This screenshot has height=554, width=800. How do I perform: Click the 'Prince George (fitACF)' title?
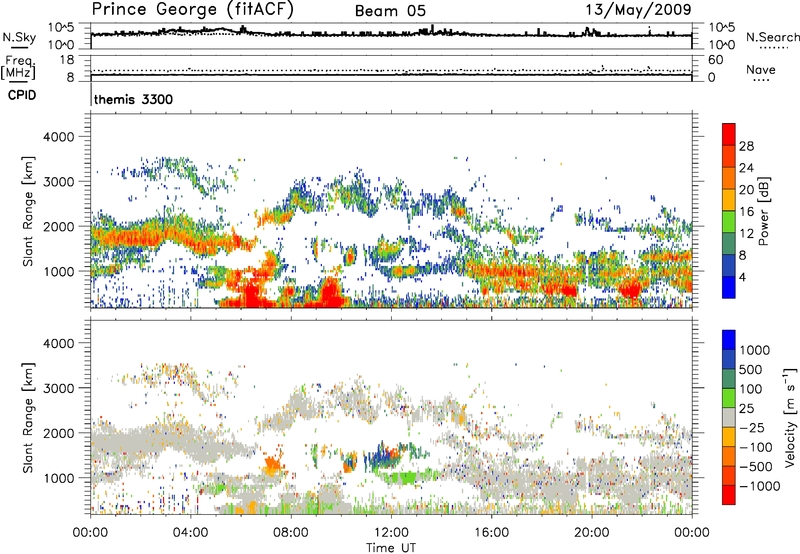point(193,10)
